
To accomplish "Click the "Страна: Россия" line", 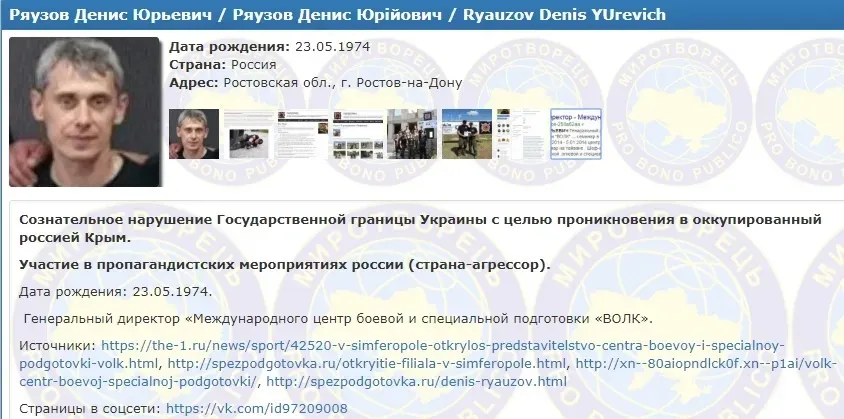I will [223, 65].
